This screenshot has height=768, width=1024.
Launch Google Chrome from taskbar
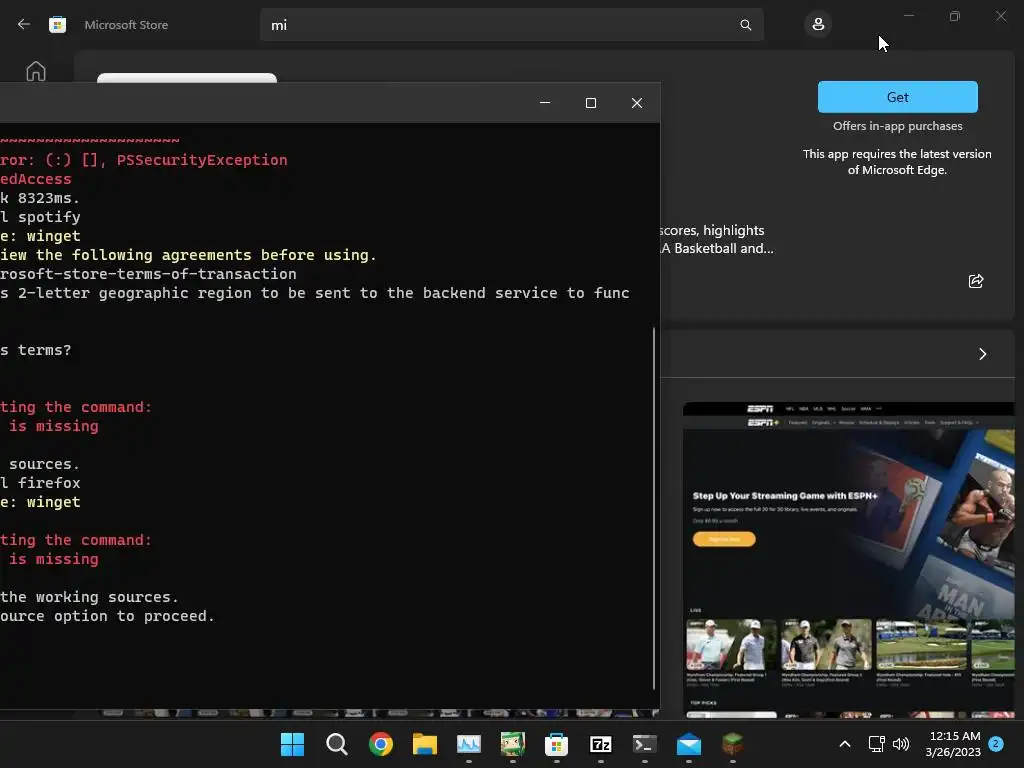coord(381,744)
